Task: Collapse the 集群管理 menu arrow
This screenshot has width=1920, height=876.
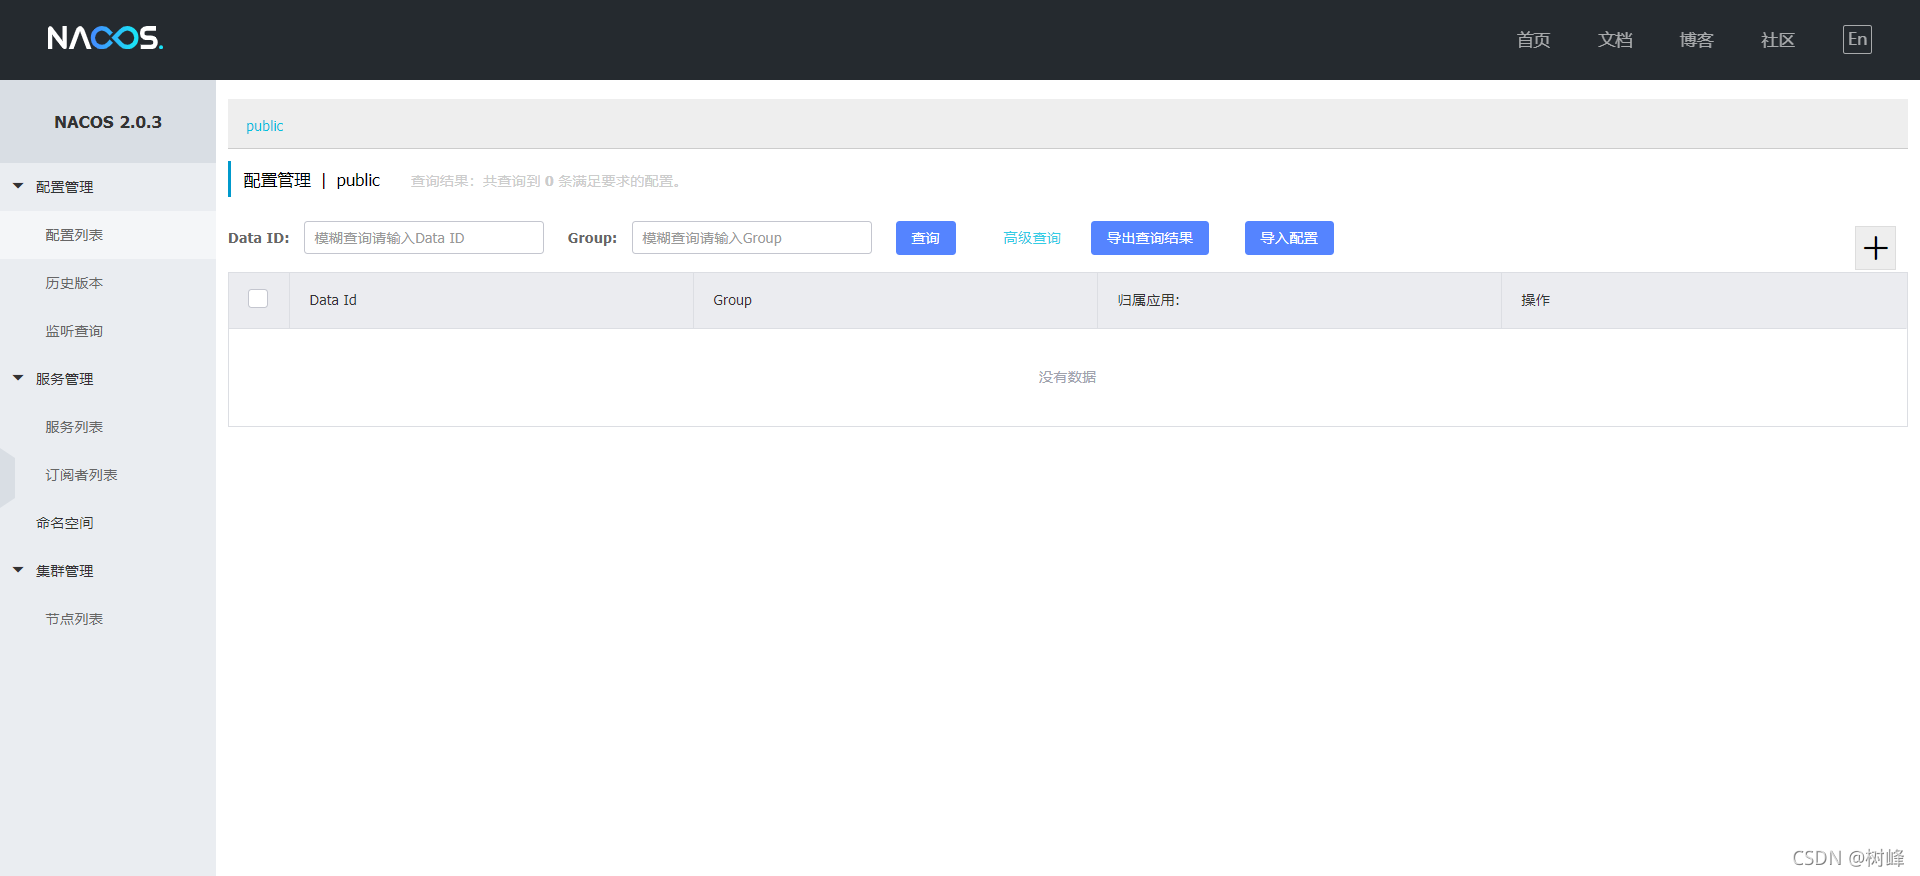Action: (x=18, y=570)
